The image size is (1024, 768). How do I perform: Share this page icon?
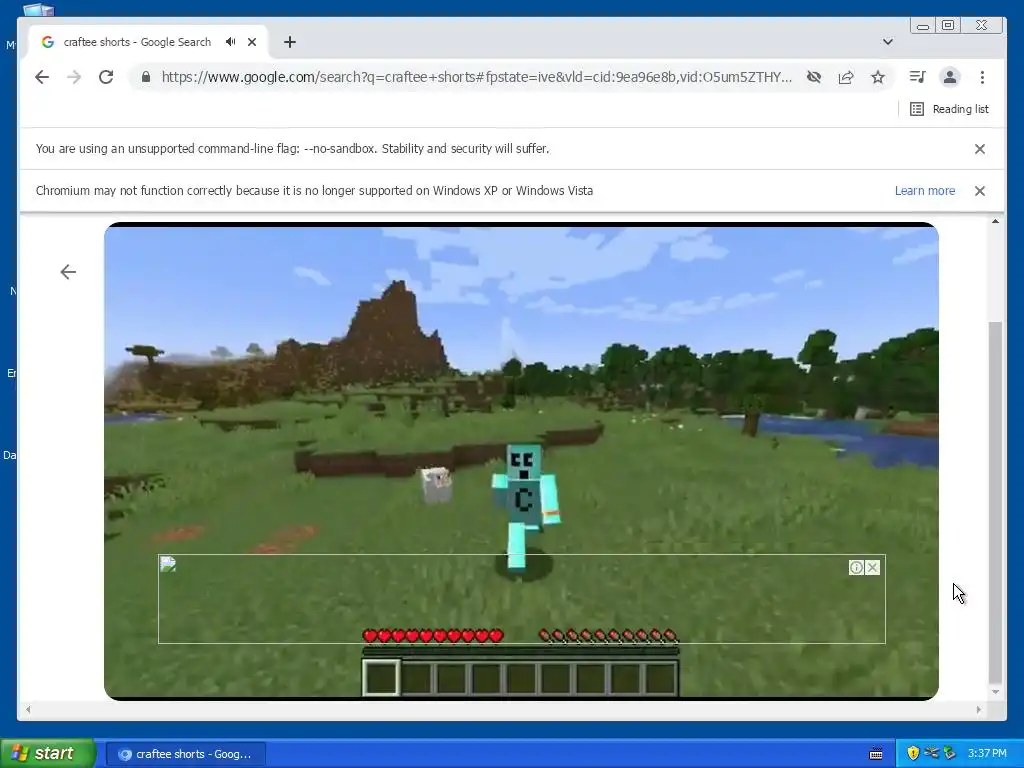[846, 77]
